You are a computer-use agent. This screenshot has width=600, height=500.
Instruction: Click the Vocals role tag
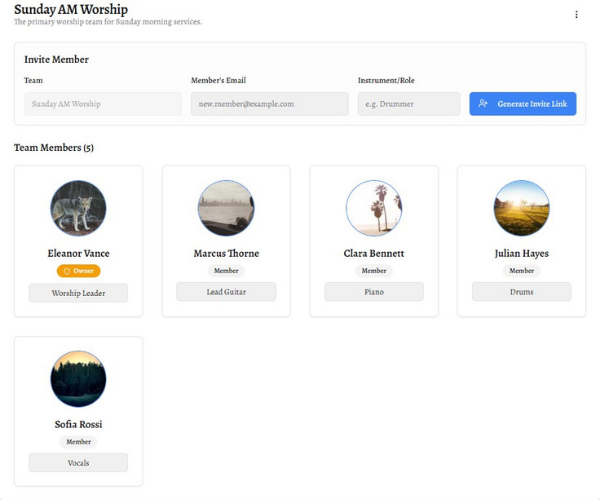(x=78, y=463)
